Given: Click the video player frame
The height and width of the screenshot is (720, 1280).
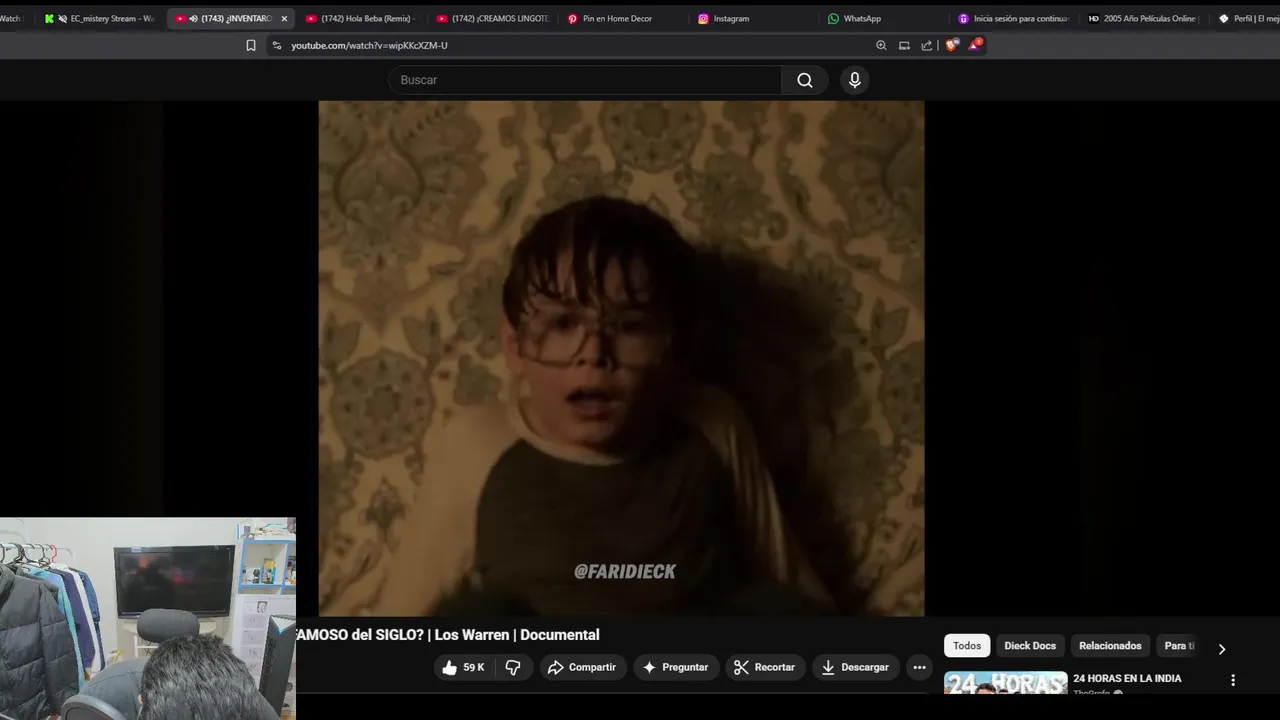Looking at the screenshot, I should coord(621,358).
